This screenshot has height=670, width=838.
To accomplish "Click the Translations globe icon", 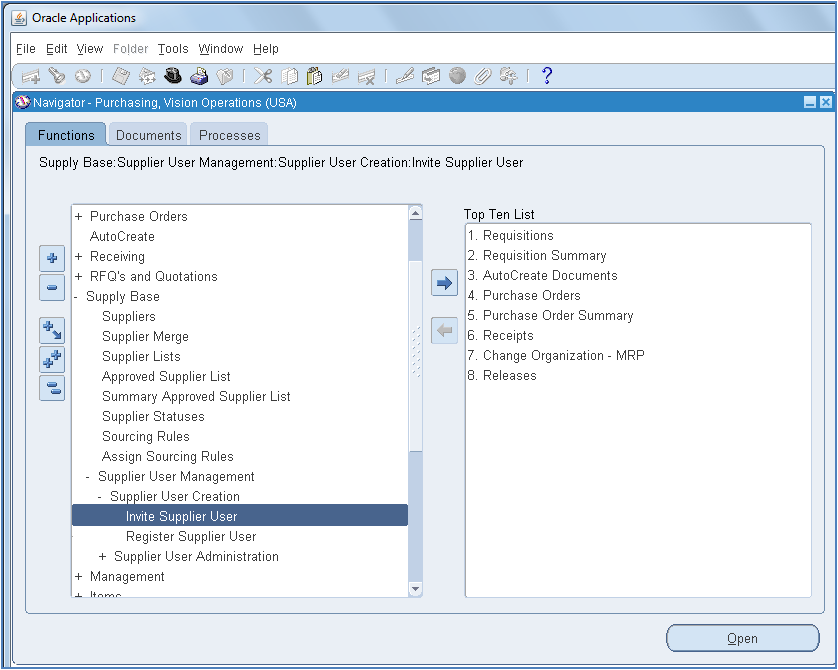I will coord(457,76).
